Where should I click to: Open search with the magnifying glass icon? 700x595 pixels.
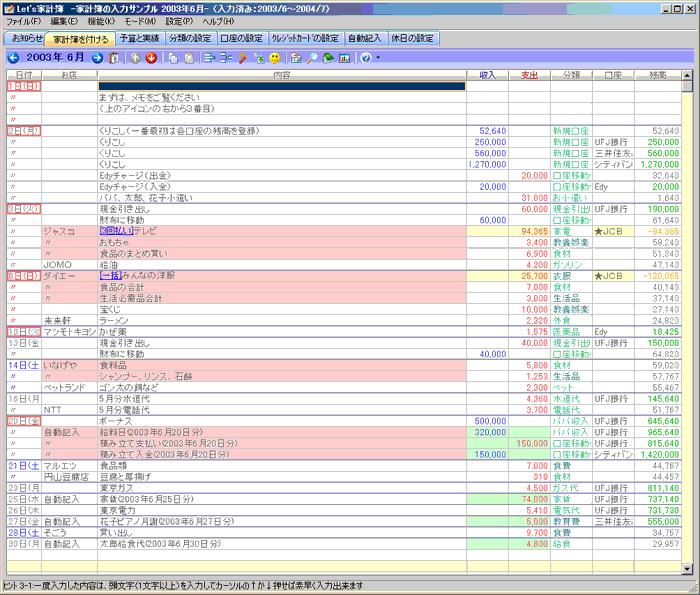pos(313,58)
